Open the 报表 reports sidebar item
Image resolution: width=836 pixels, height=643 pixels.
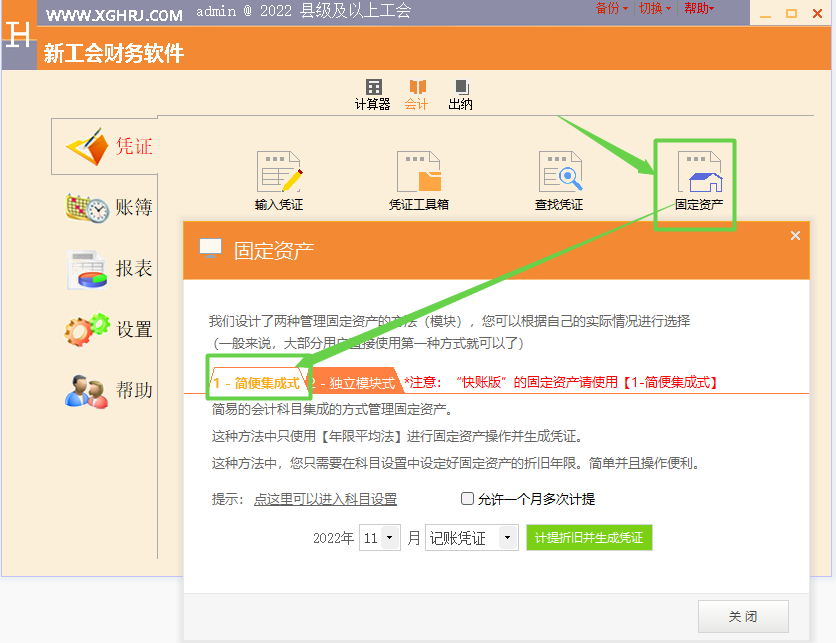coord(109,269)
